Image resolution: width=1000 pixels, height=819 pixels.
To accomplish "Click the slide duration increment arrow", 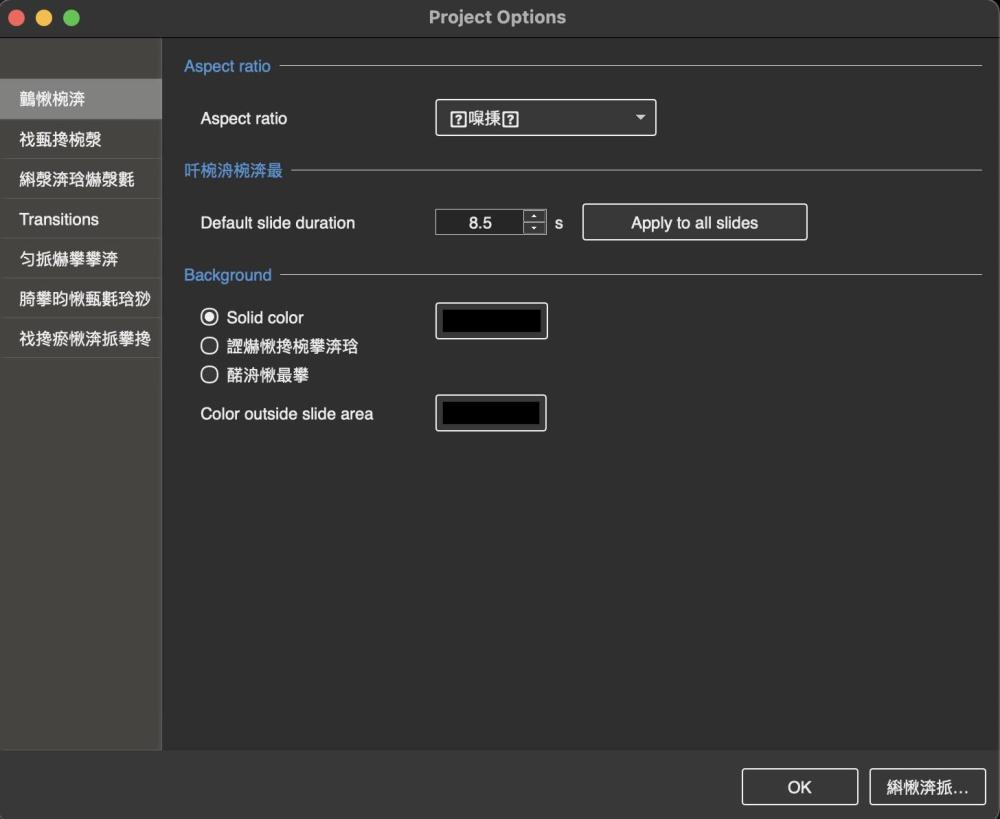I will click(x=535, y=216).
